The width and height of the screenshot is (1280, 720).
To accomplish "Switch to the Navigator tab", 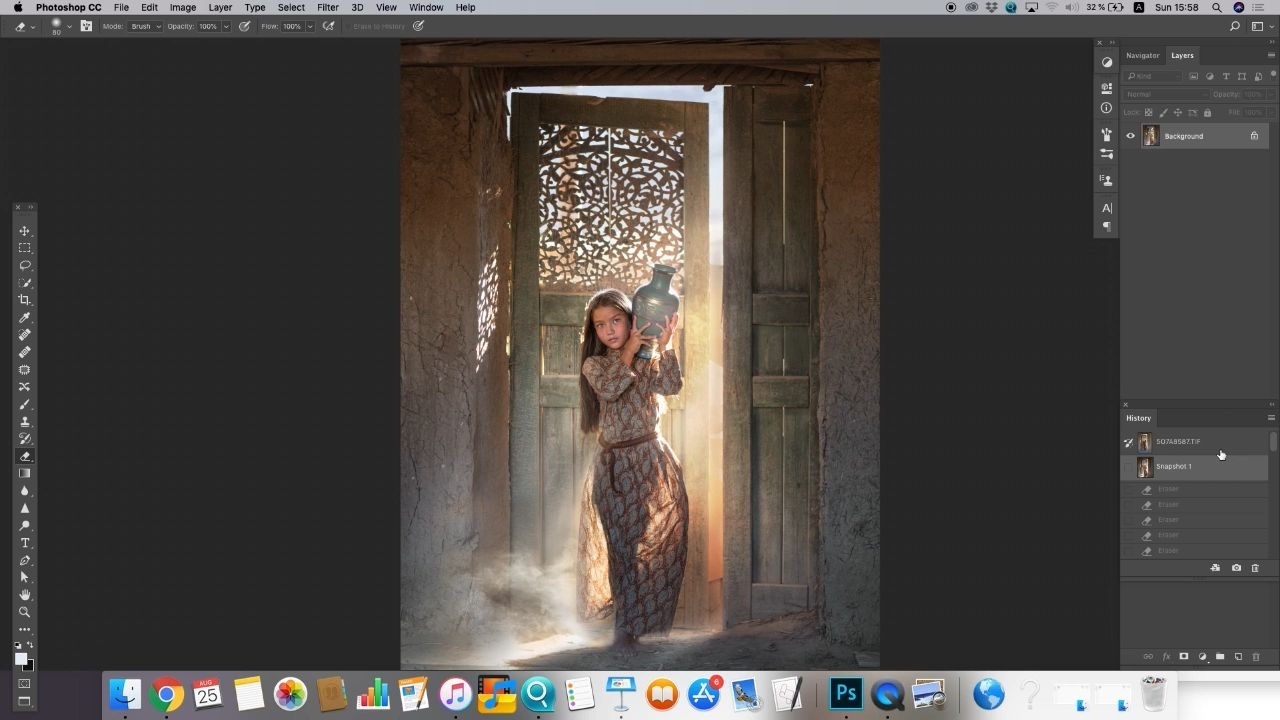I will (x=1142, y=55).
